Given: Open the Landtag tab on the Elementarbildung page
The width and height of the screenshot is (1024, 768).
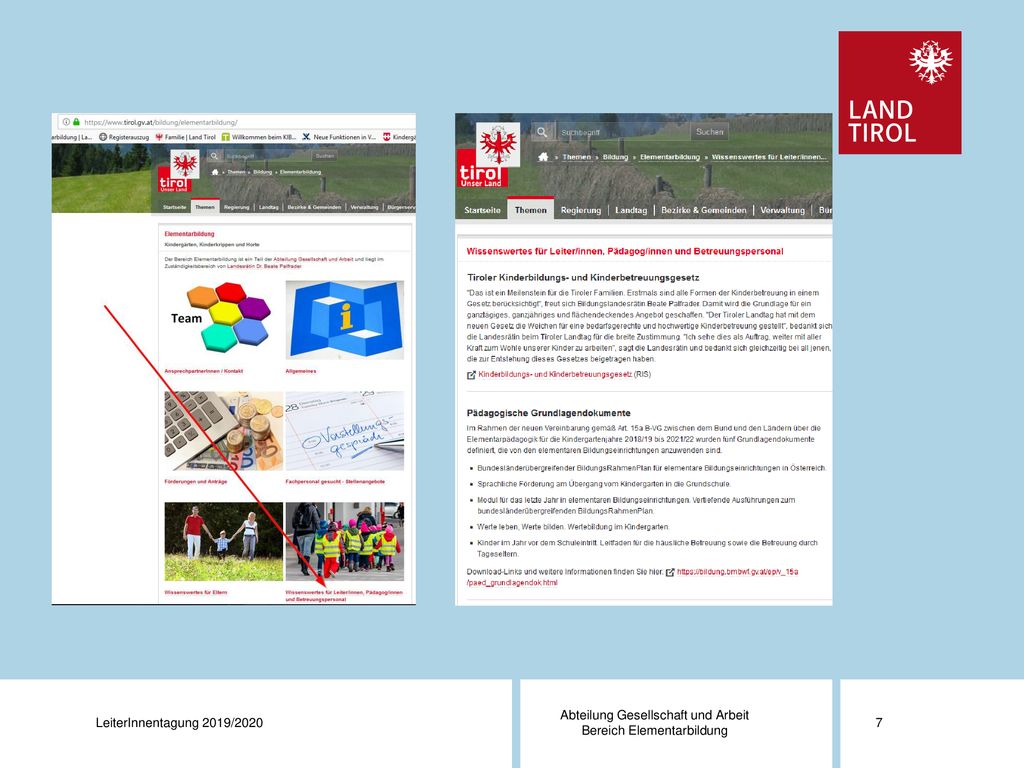Looking at the screenshot, I should [268, 207].
